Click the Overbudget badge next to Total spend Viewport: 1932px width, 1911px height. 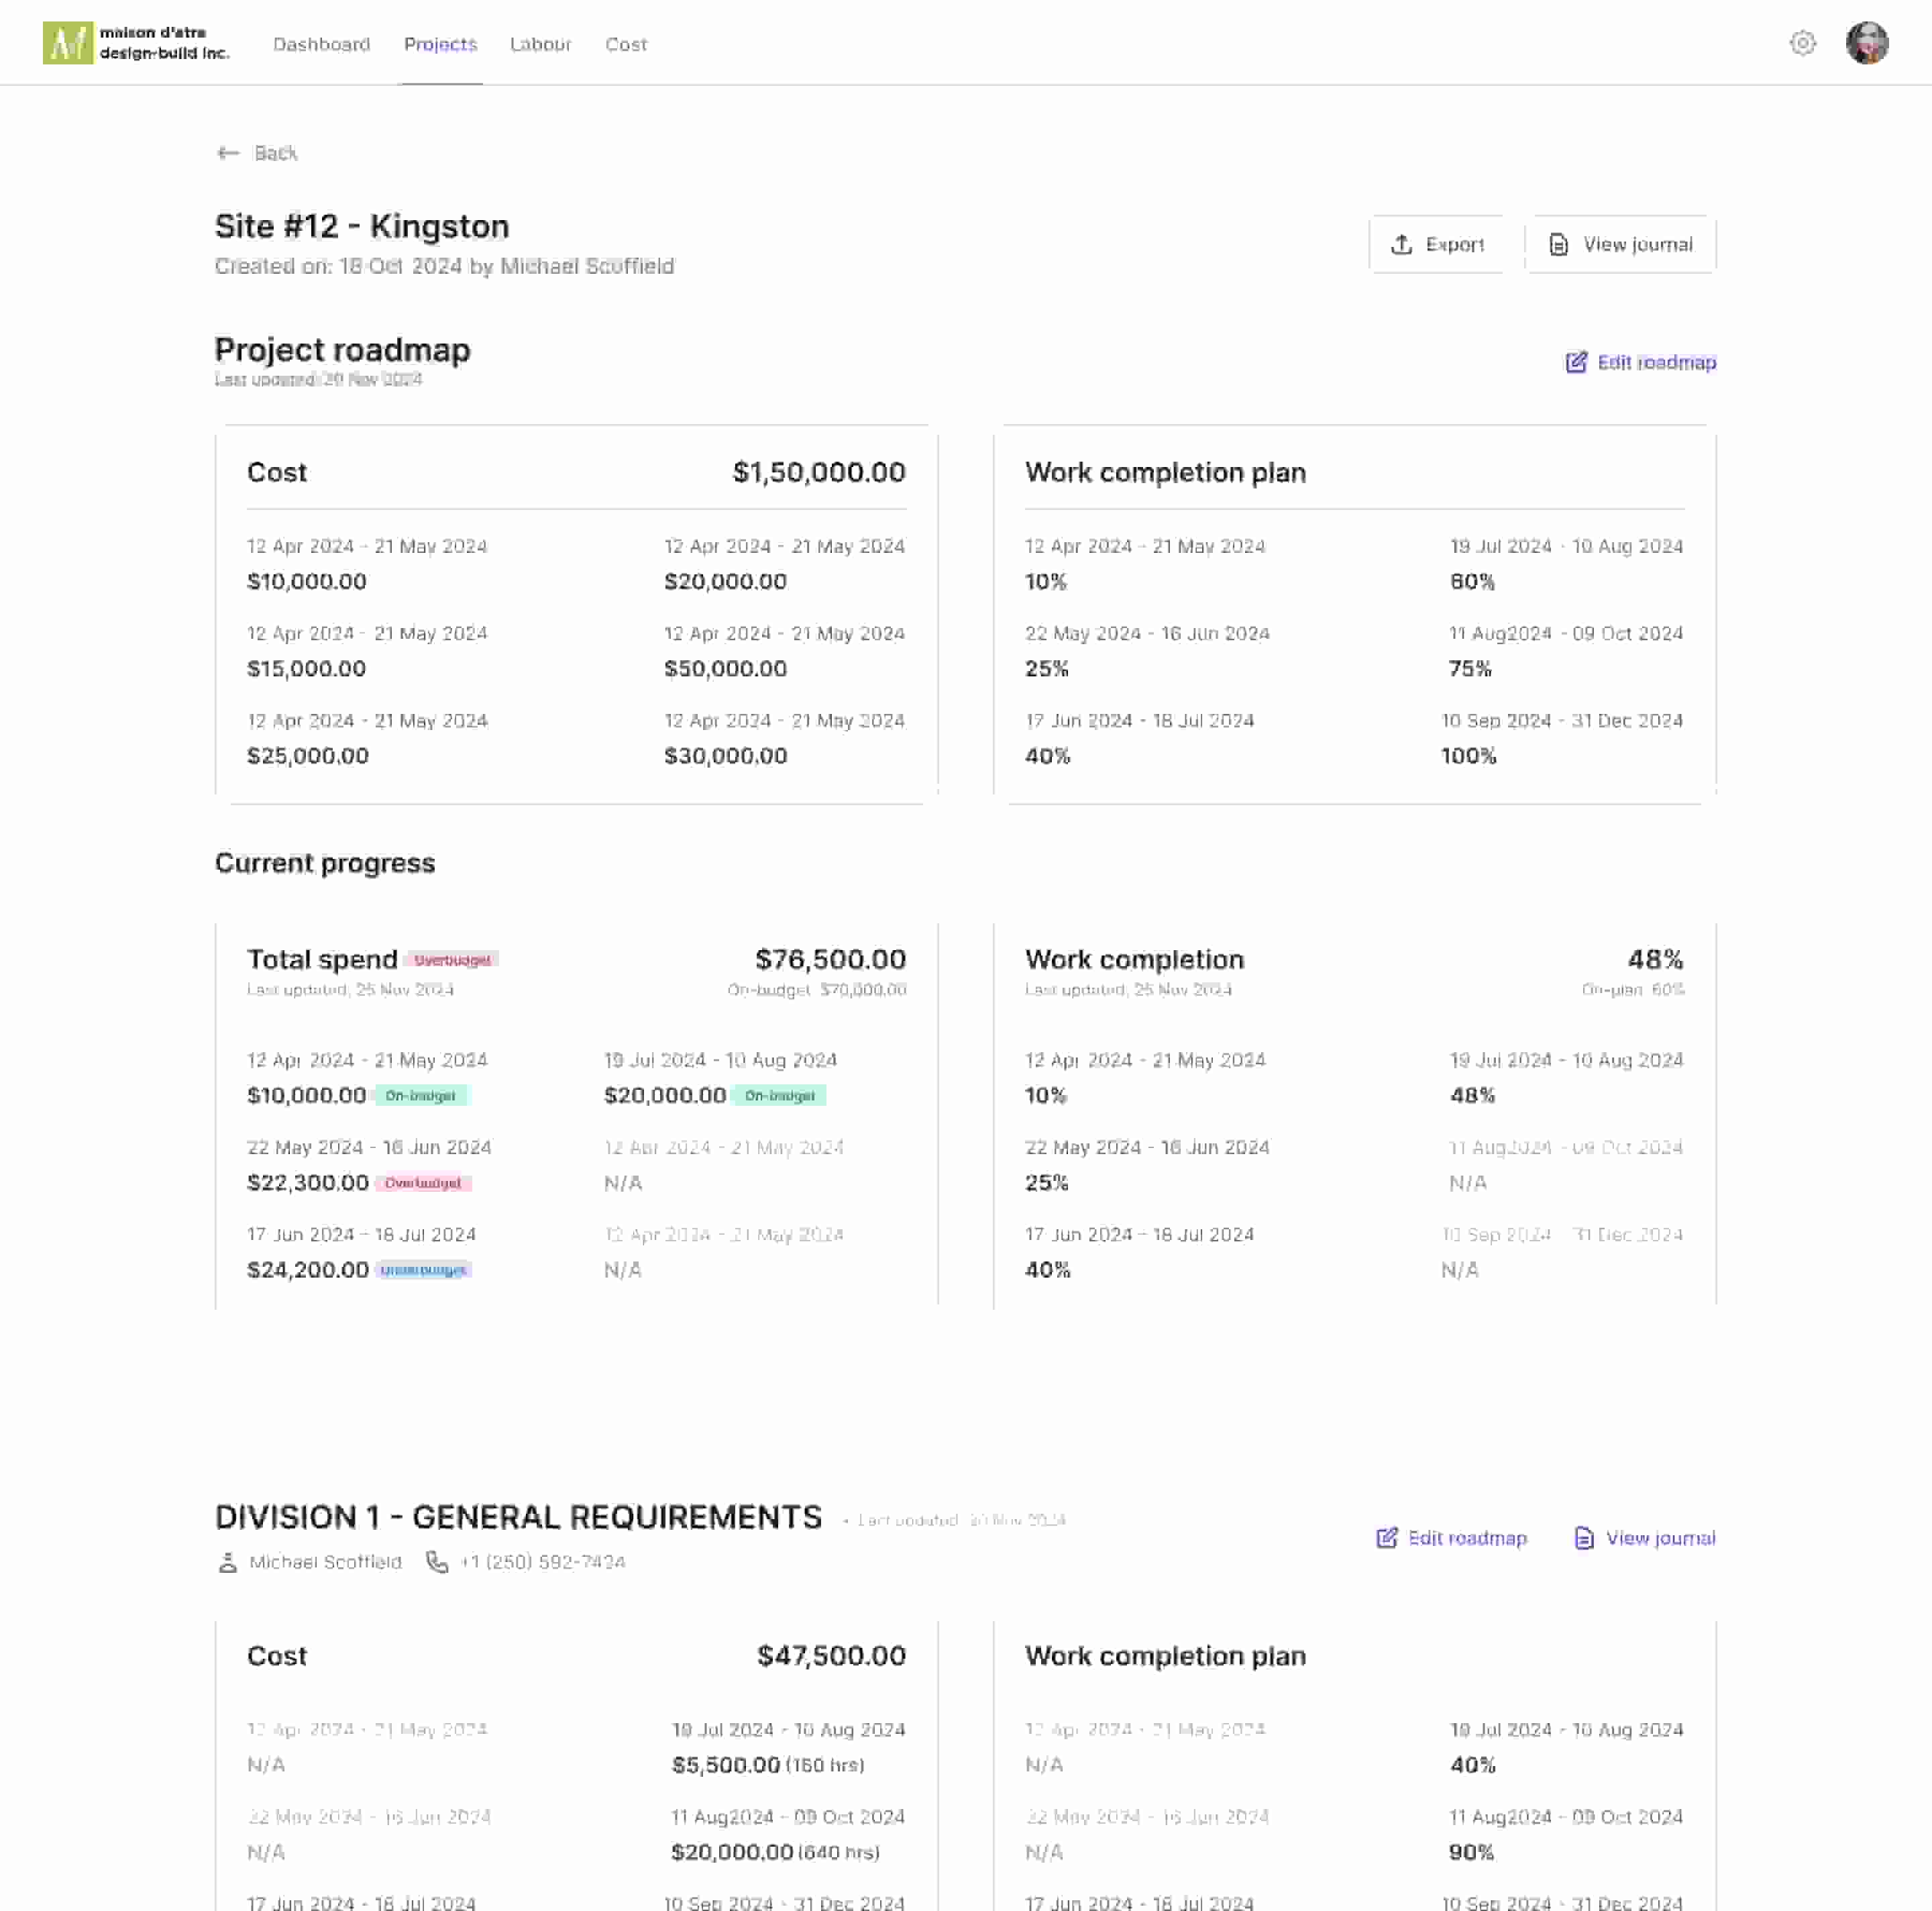tap(452, 960)
